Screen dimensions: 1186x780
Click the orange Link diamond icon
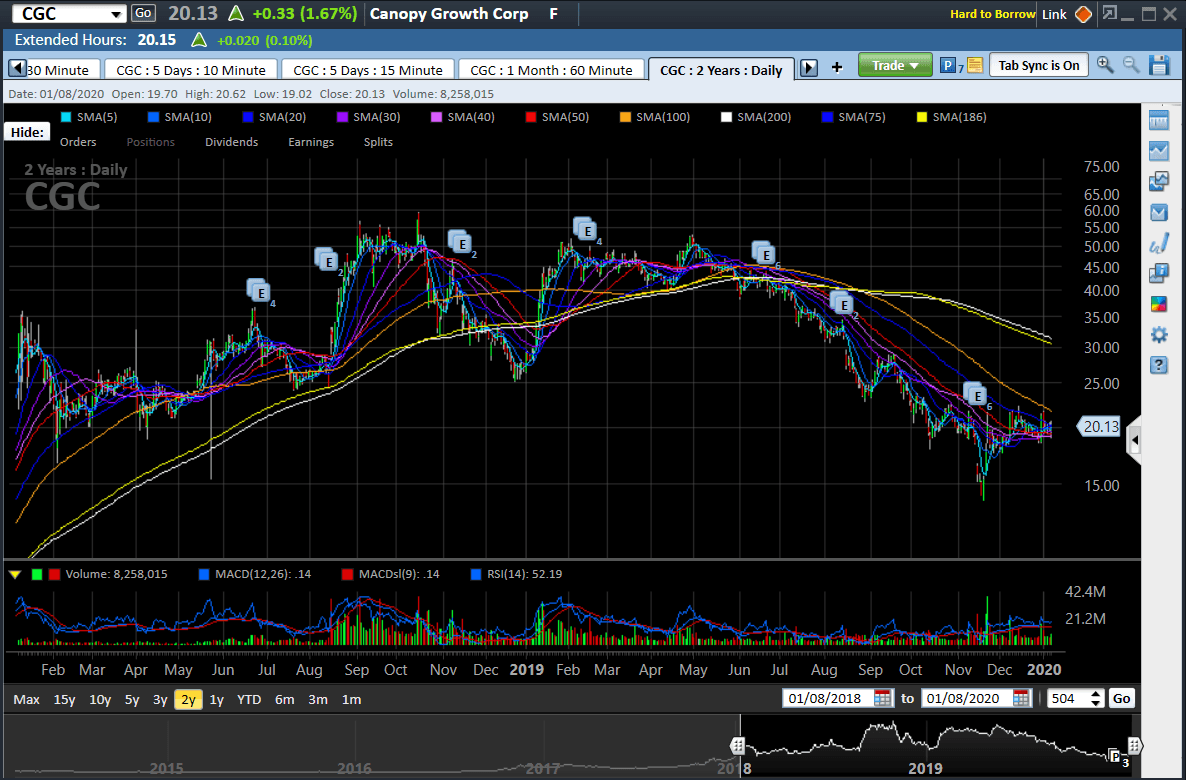[1083, 14]
